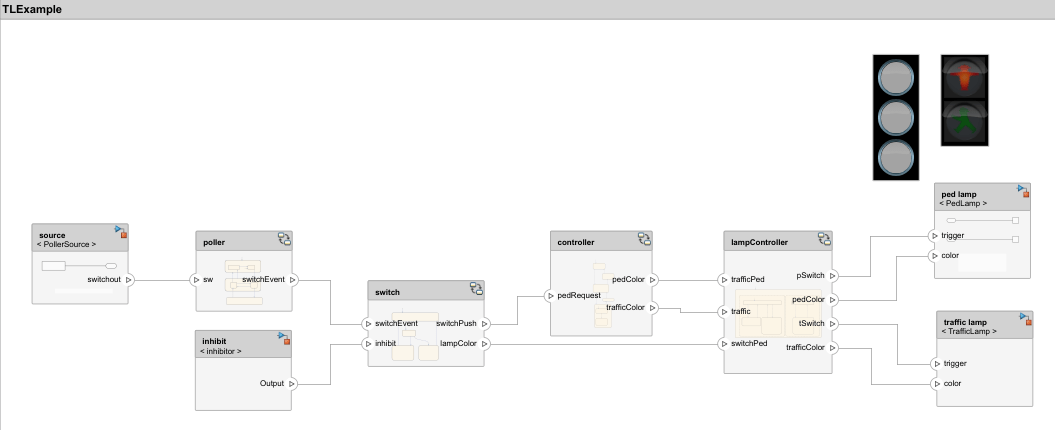Click the < inhibitor > type label
1055x430 pixels.
[221, 351]
